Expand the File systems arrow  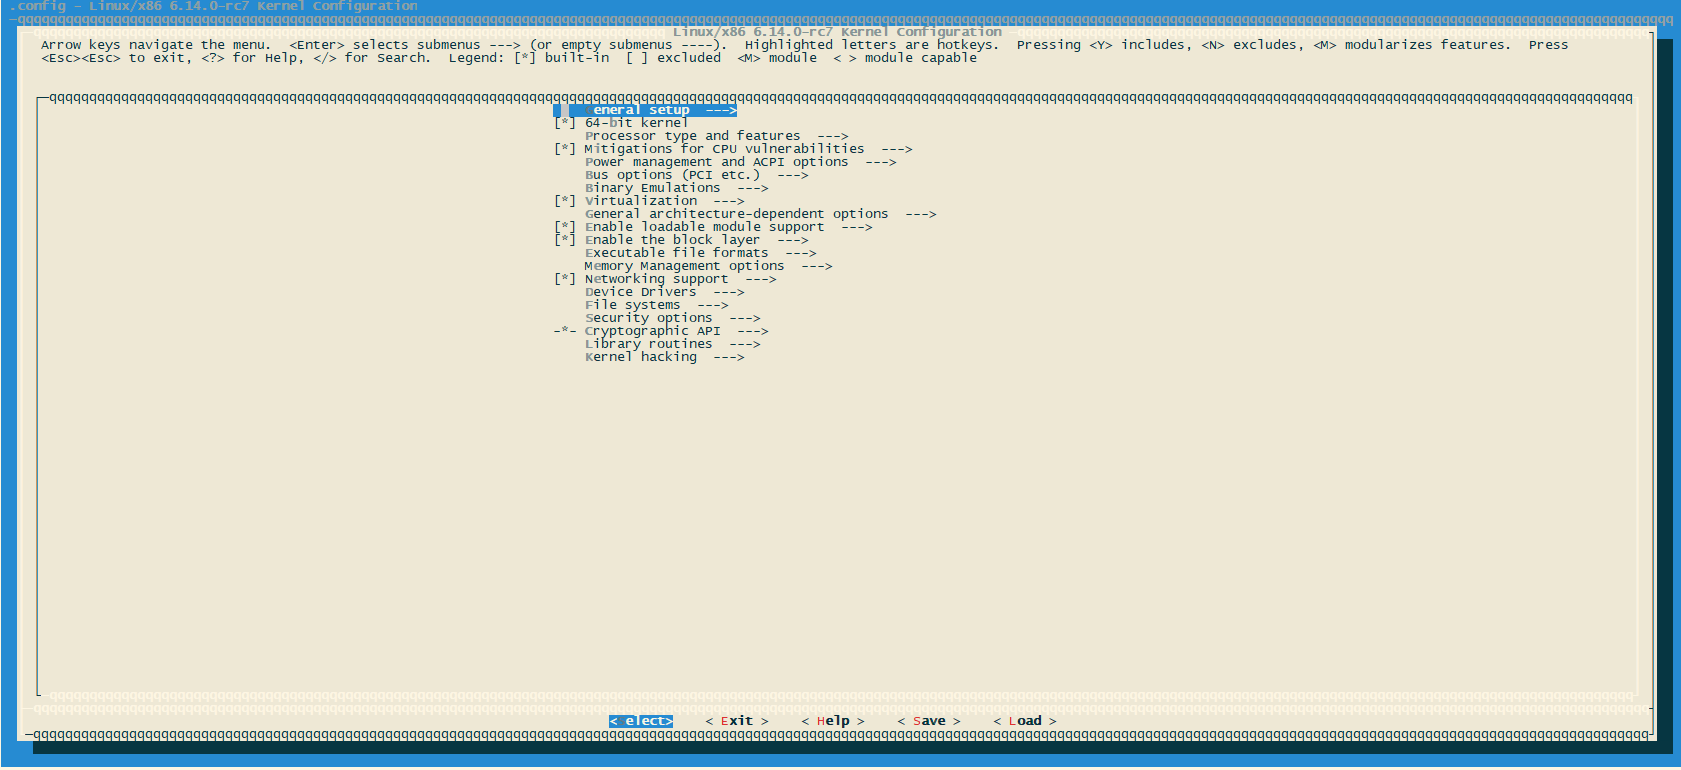click(712, 305)
